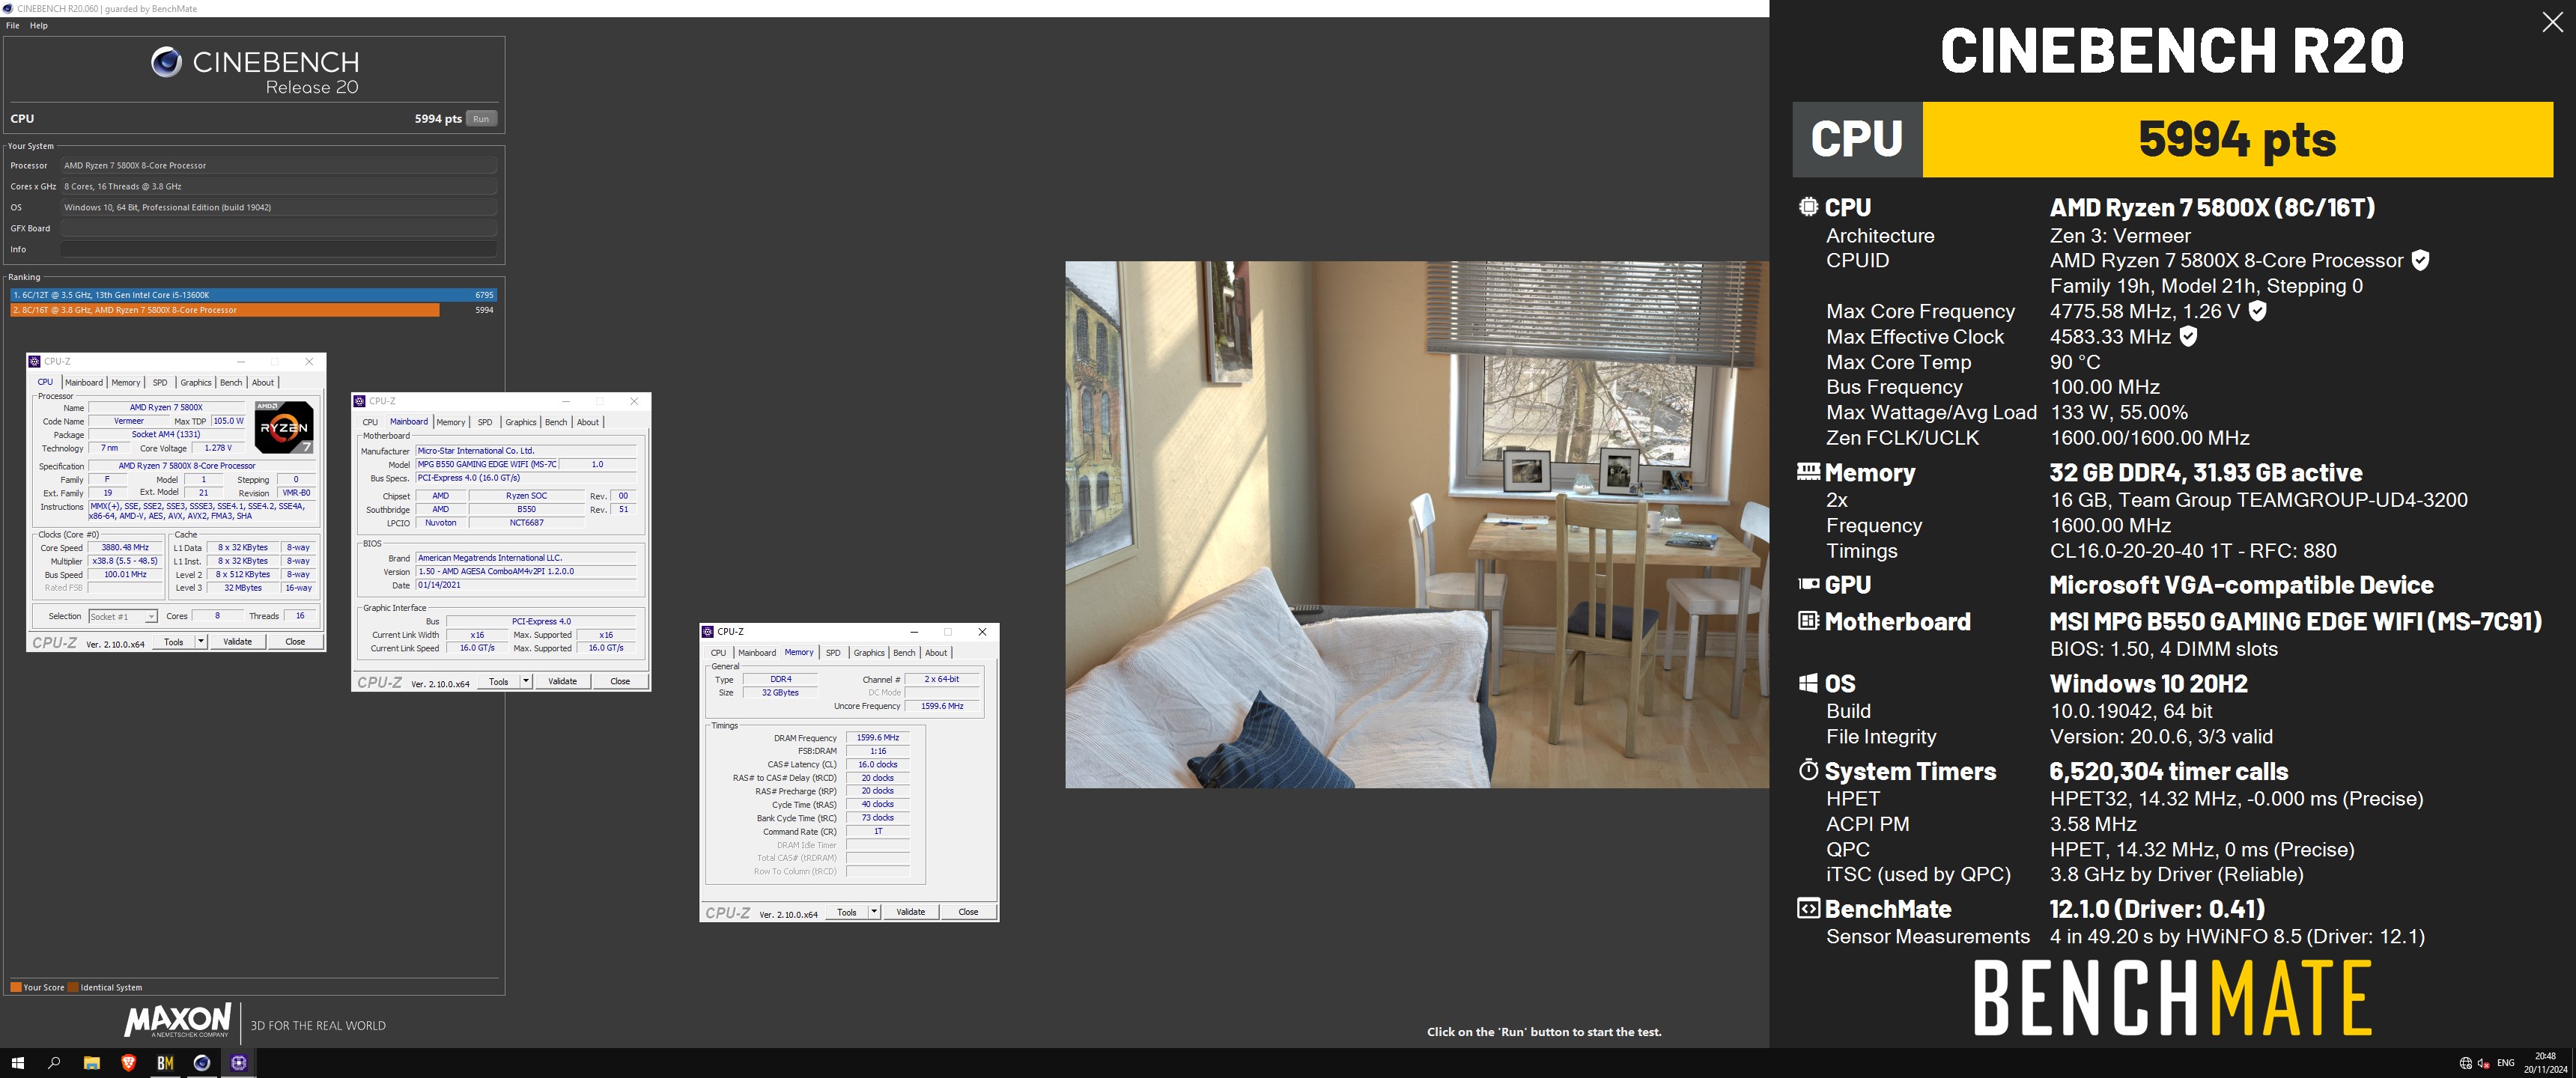
Task: Click BenchMate GPU section icon
Action: [x=1808, y=584]
